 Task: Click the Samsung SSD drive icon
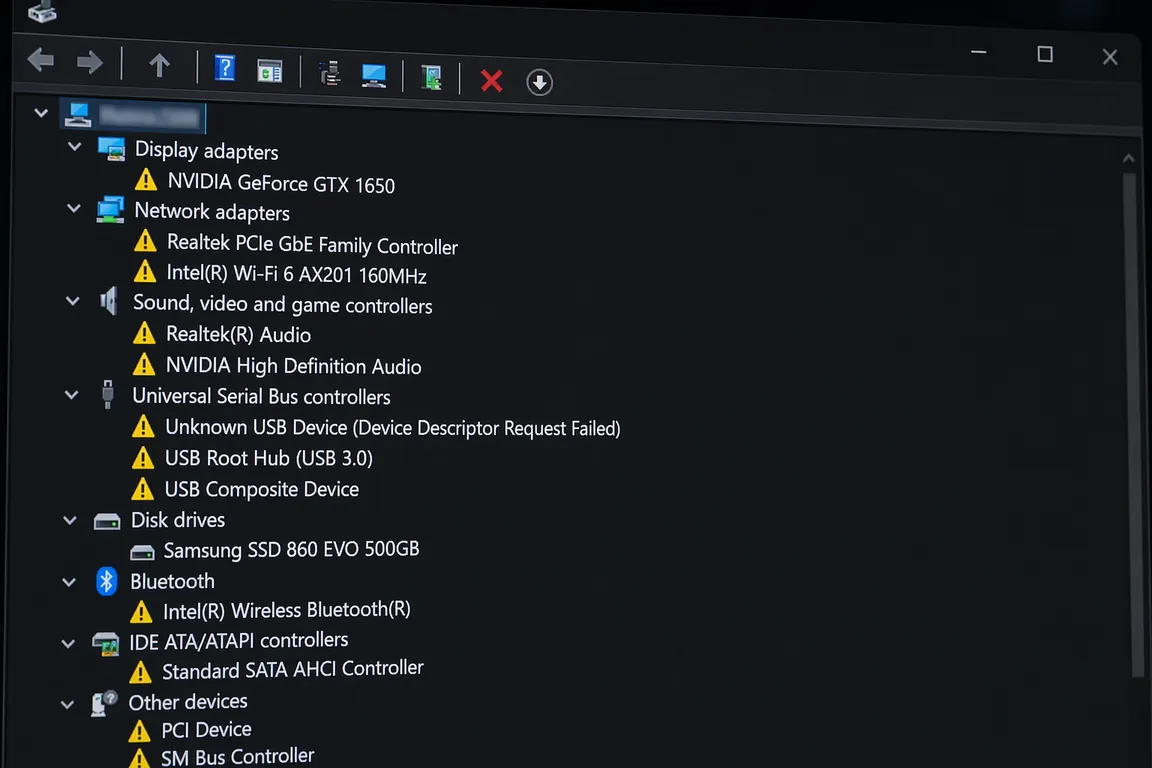click(x=142, y=551)
